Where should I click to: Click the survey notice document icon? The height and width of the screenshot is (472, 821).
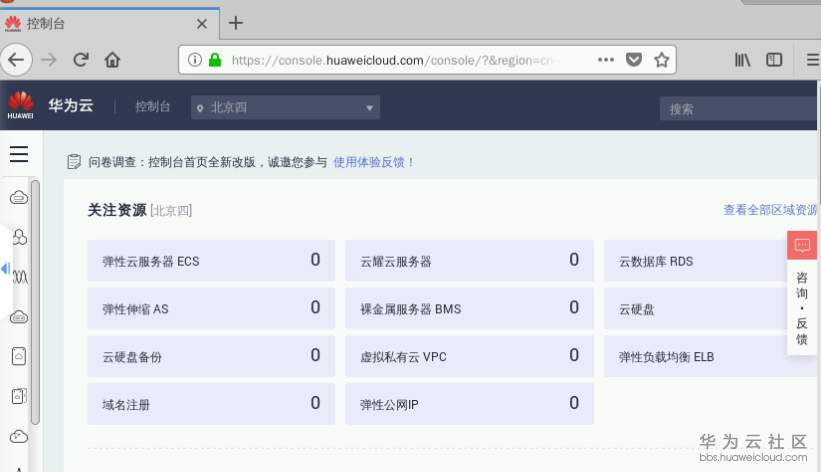point(74,162)
